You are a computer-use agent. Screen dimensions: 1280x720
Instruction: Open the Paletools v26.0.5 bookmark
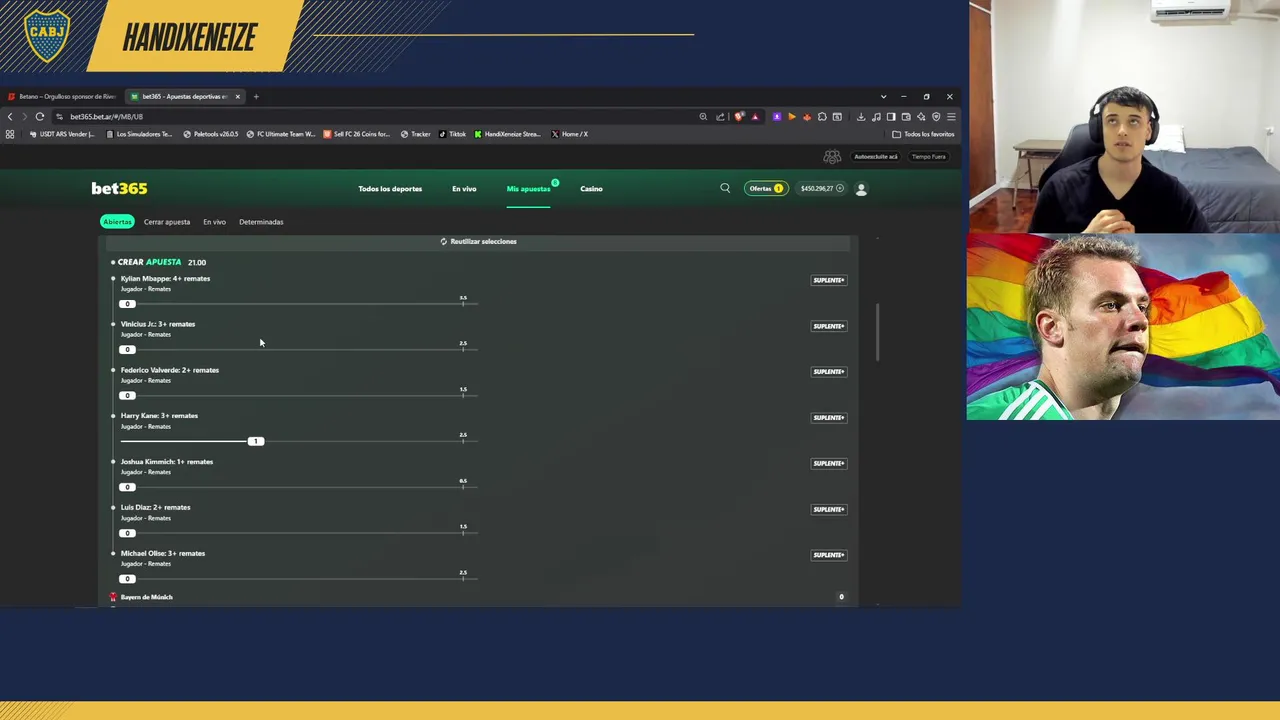point(211,134)
